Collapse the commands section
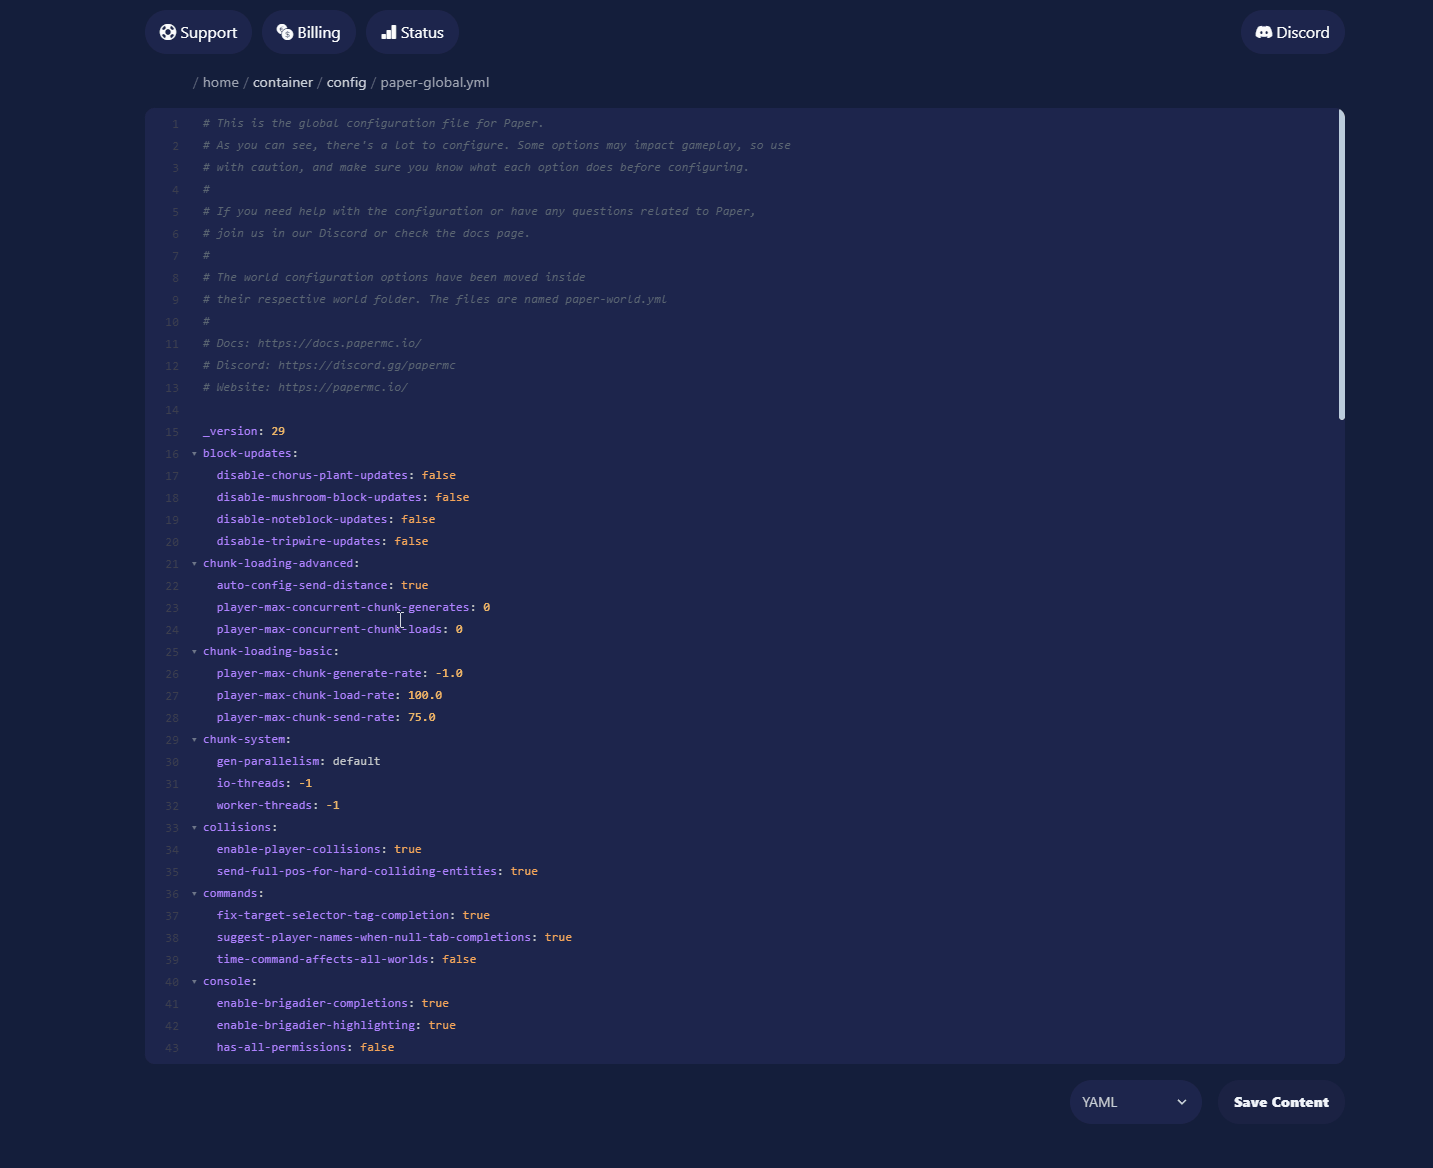The height and width of the screenshot is (1168, 1433). (x=194, y=894)
